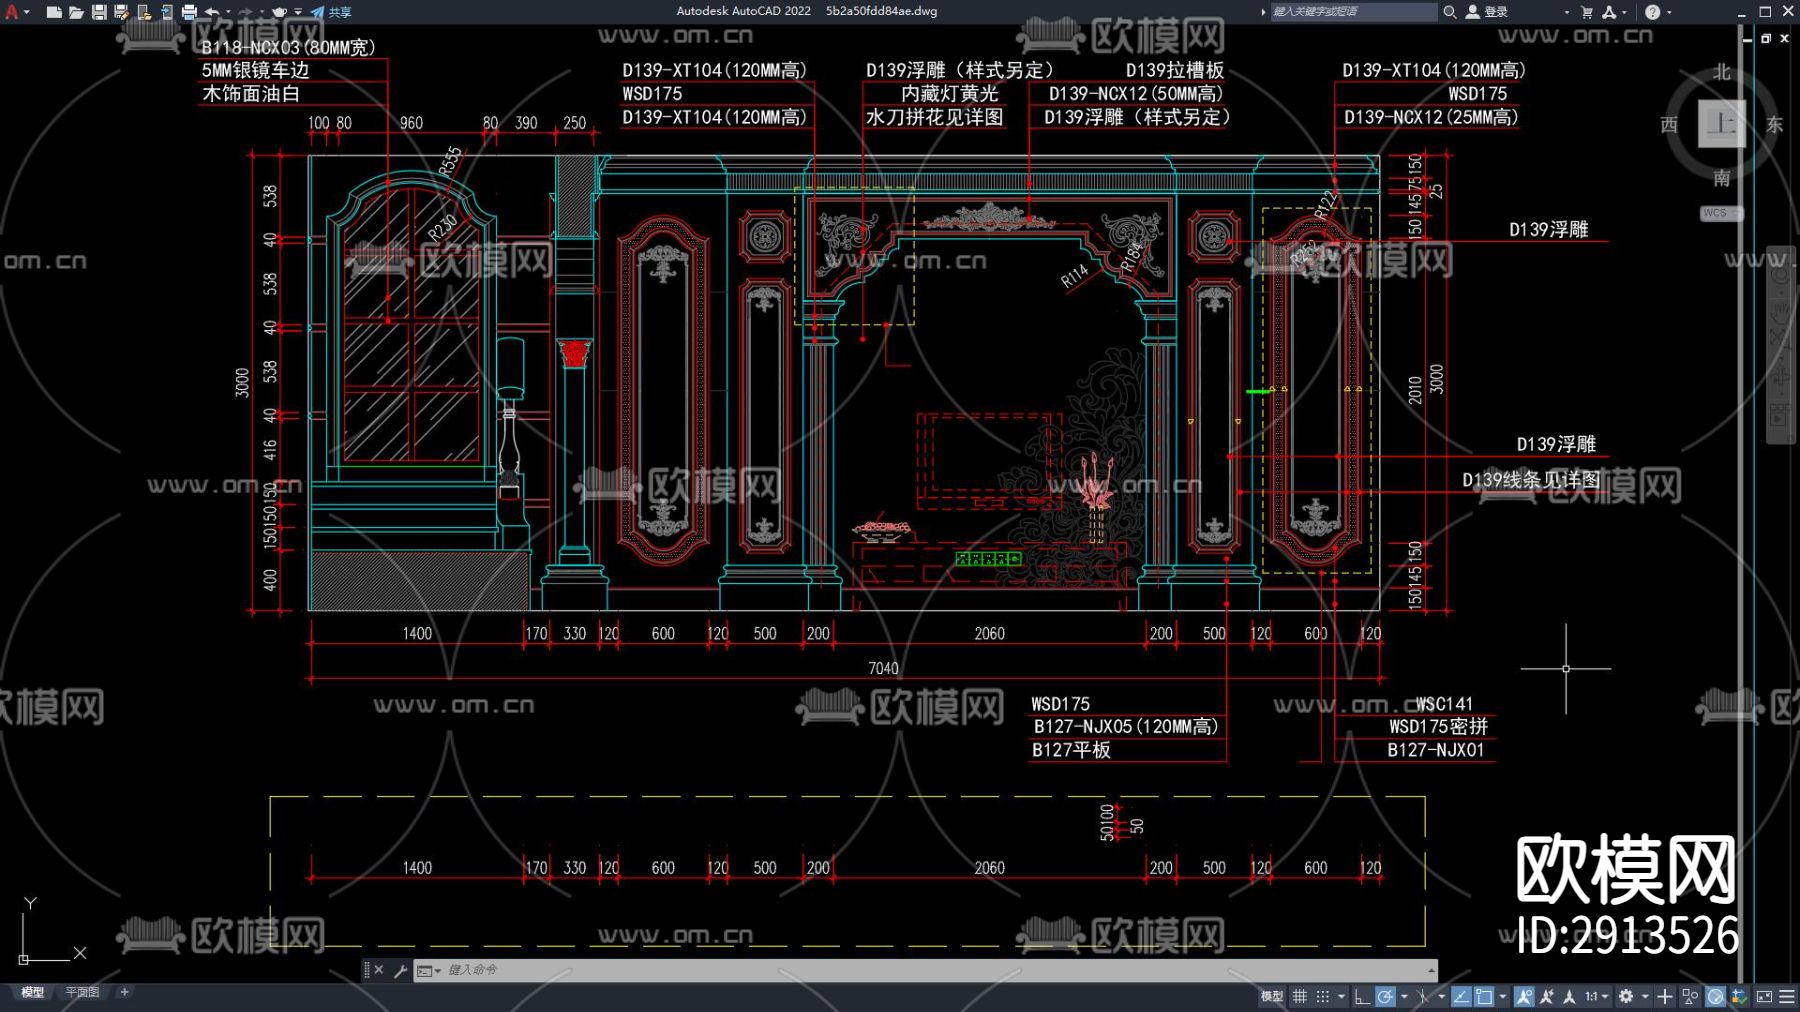Click the 上 face of the ViewCube

pos(1721,124)
